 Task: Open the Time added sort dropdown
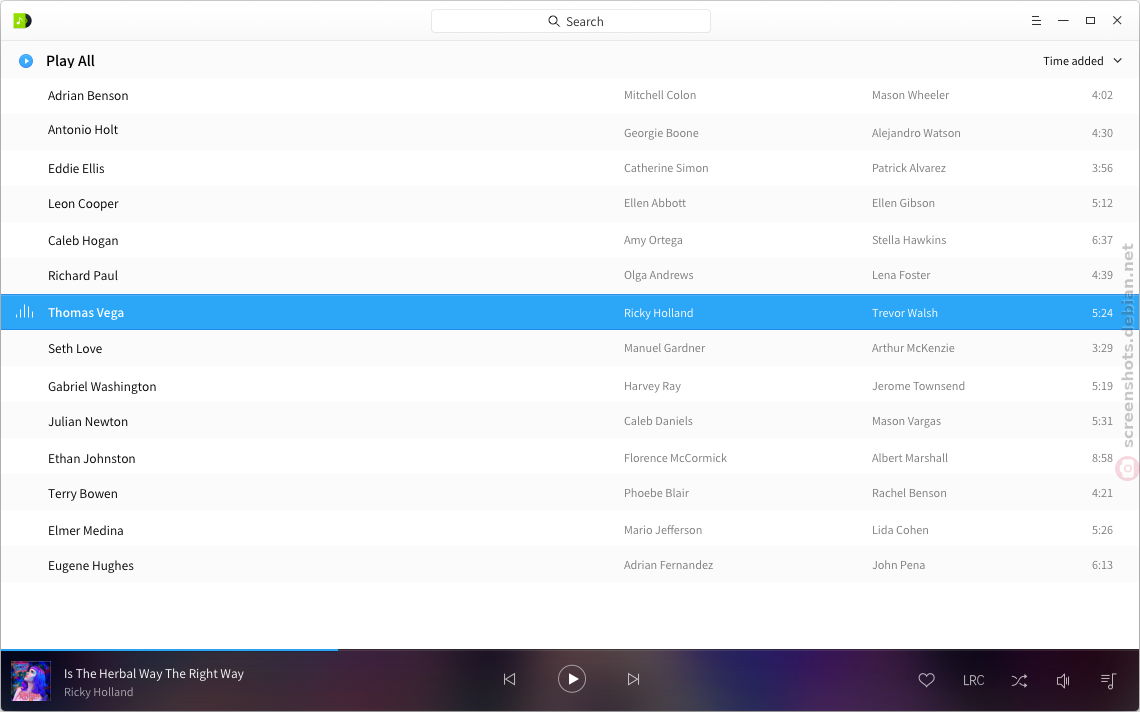1082,61
